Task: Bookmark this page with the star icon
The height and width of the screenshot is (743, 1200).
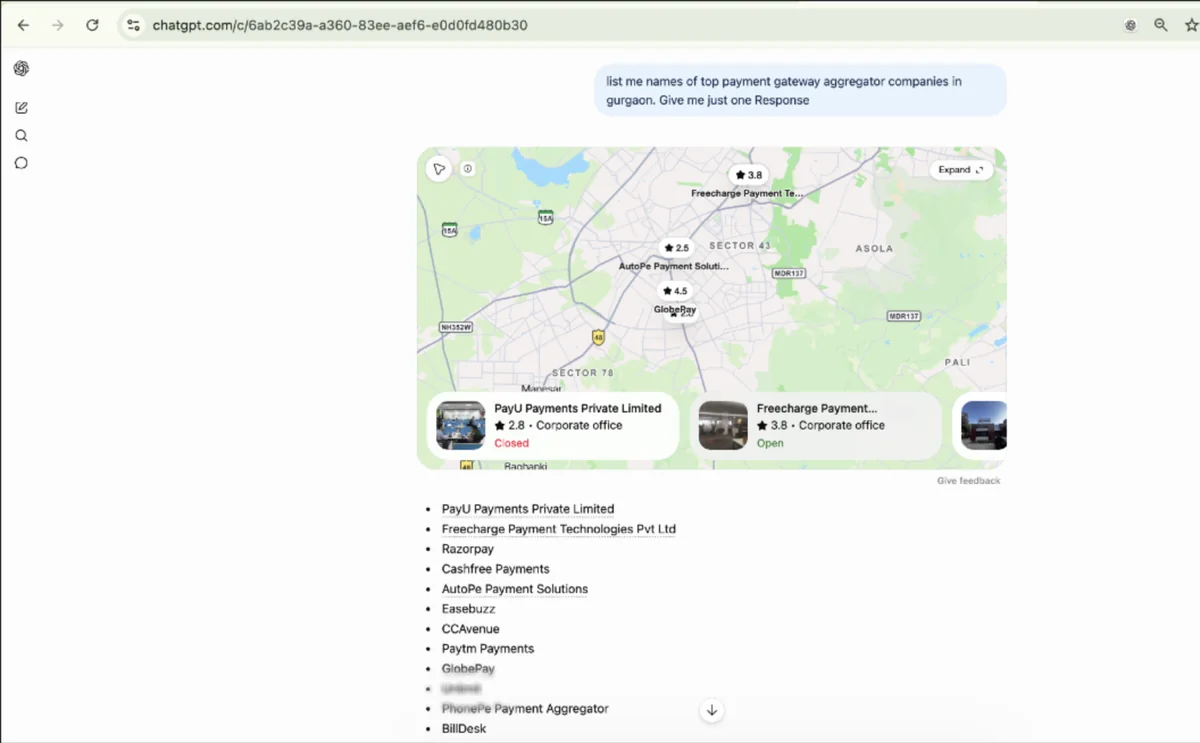Action: click(x=1191, y=25)
